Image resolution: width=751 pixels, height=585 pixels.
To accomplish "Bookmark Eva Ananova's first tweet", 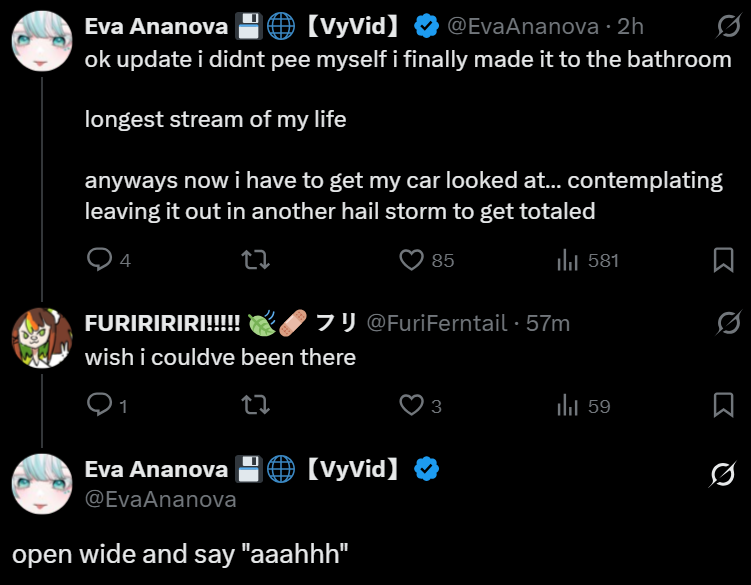I will 723,260.
